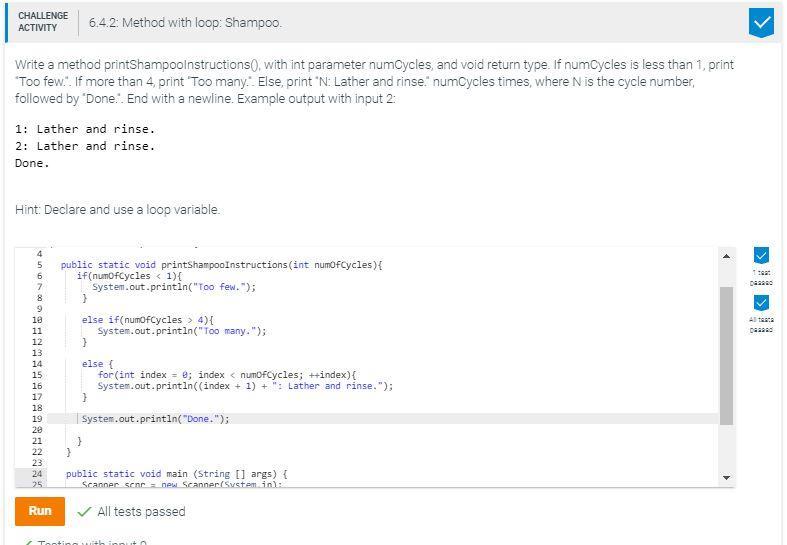The height and width of the screenshot is (545, 787).
Task: Click line number 5 in gutter
Action: pyautogui.click(x=40, y=265)
